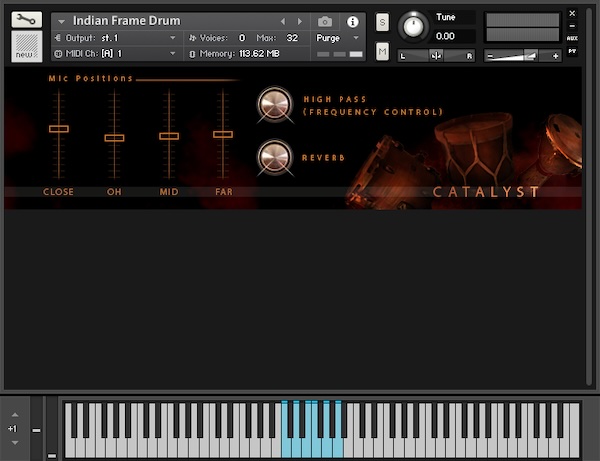Go to next instrument using right arrow
This screenshot has width=600, height=461.
tap(298, 21)
